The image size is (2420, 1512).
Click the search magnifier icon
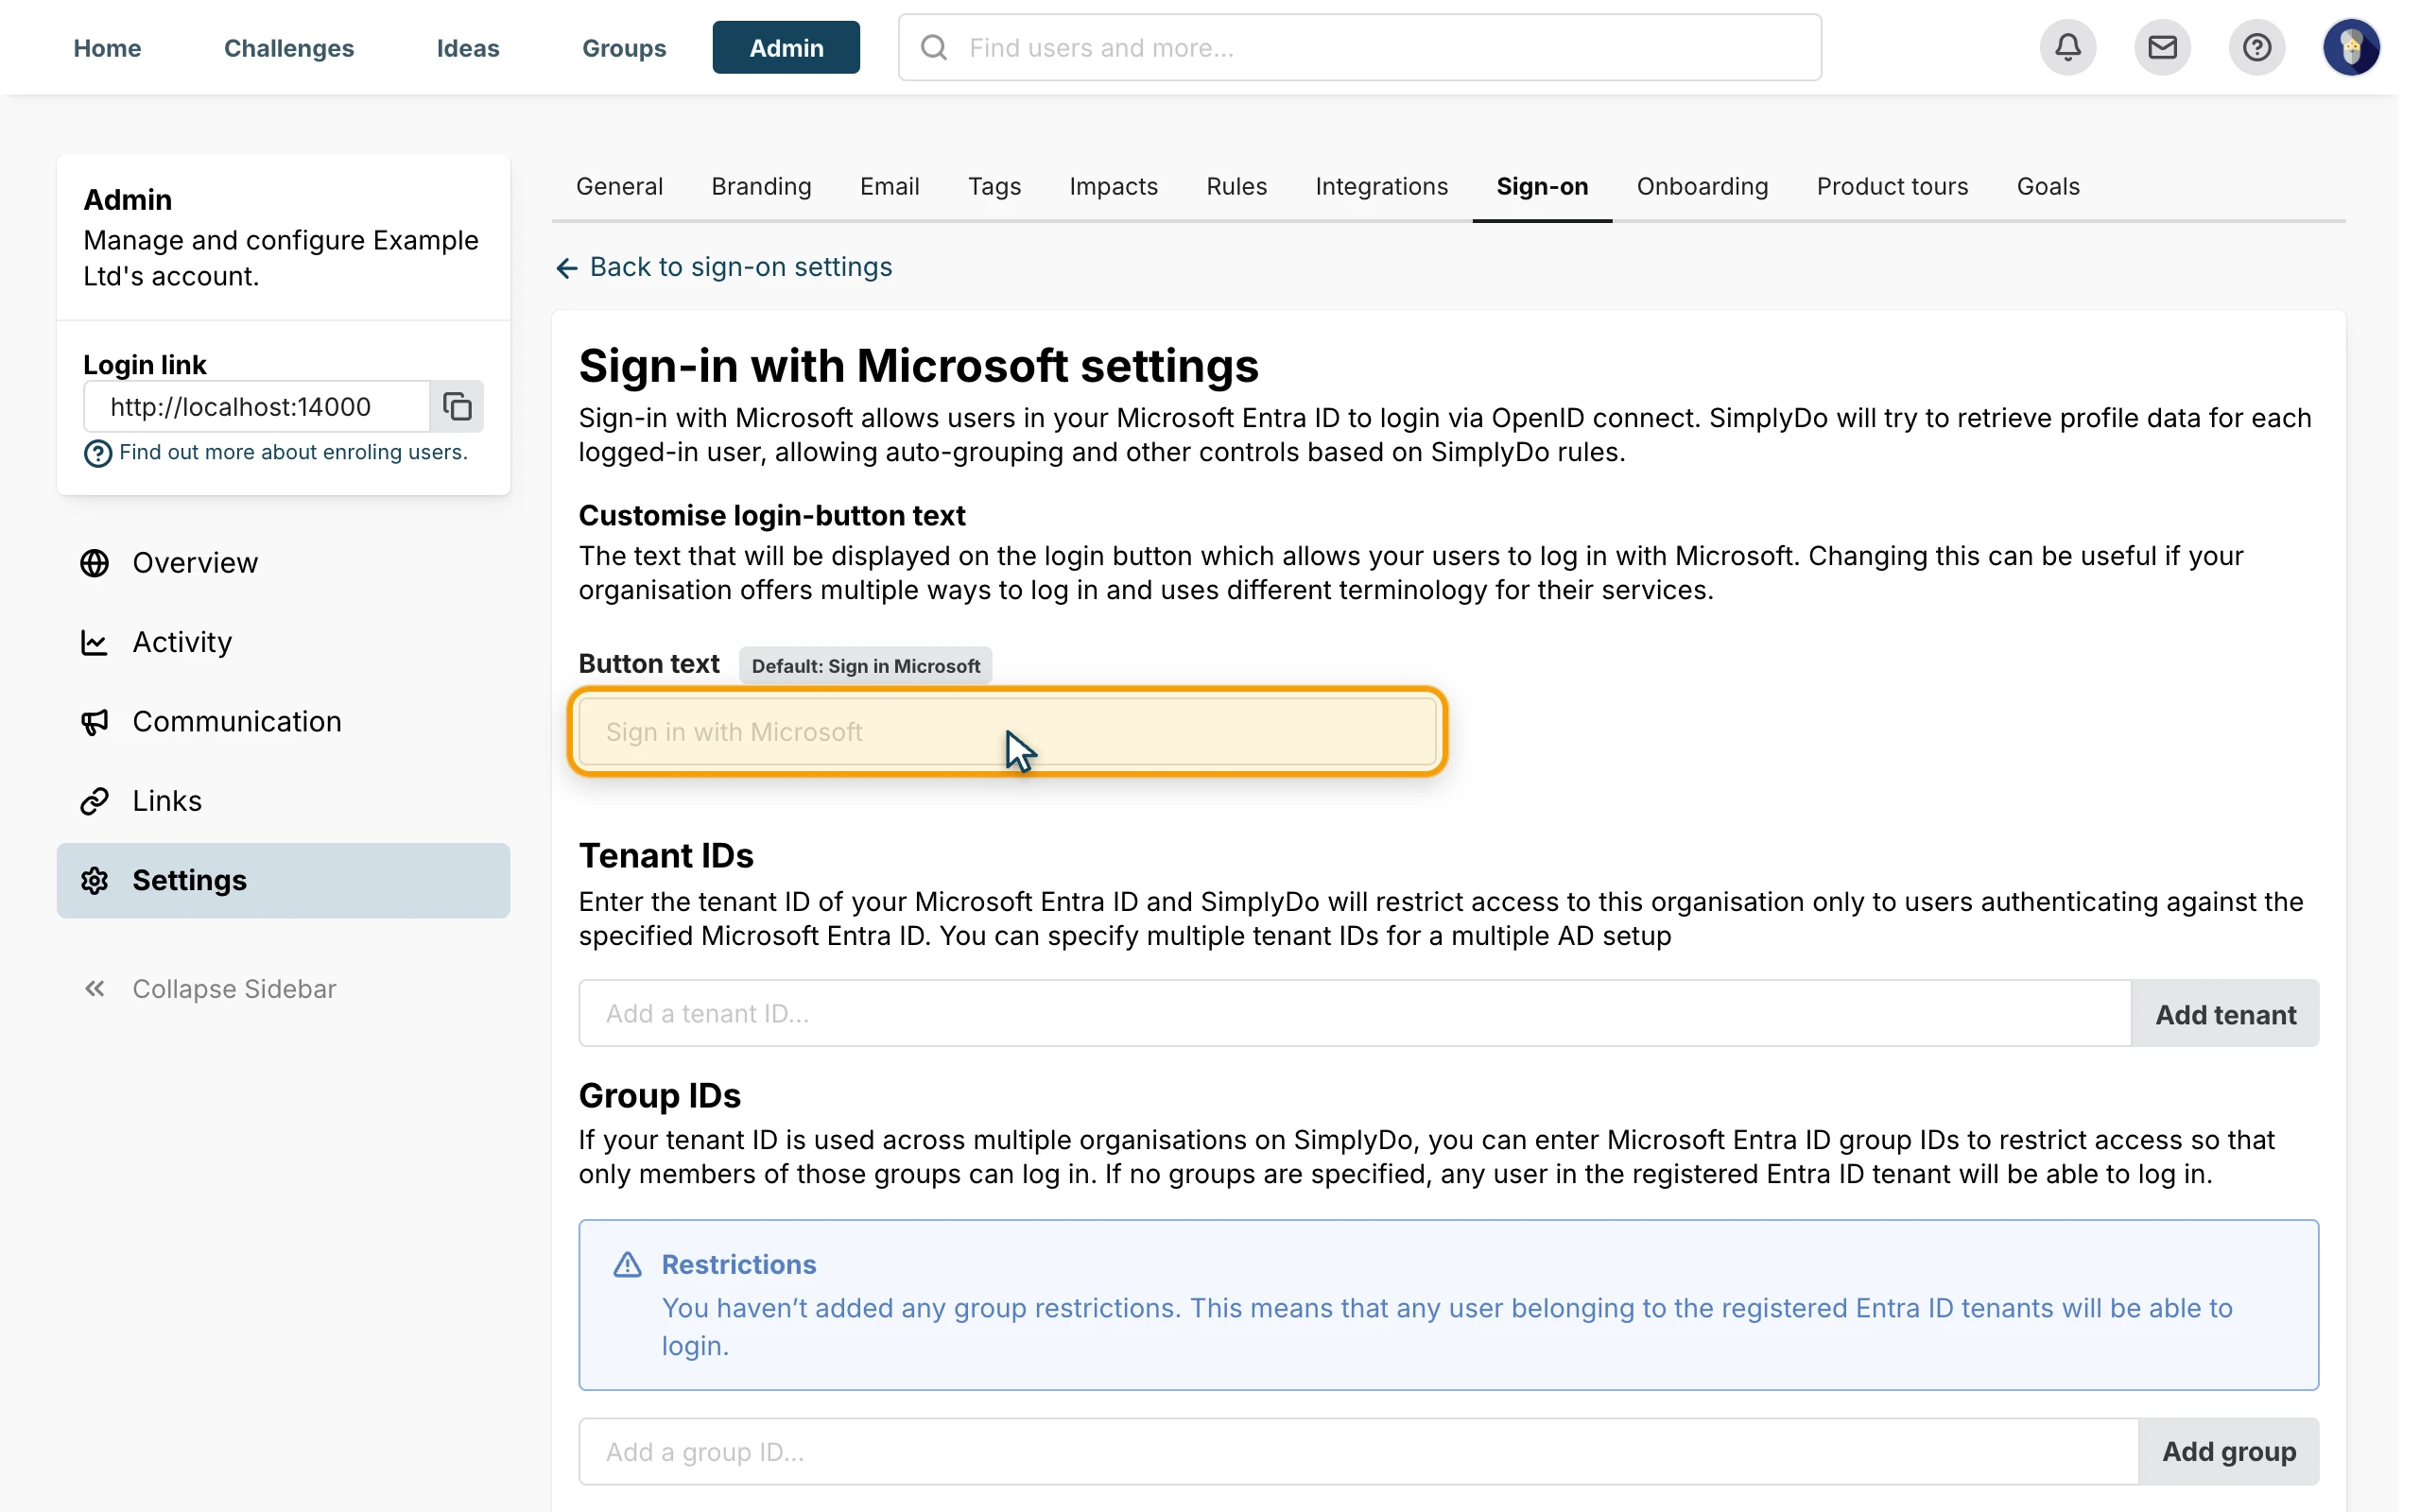(933, 47)
